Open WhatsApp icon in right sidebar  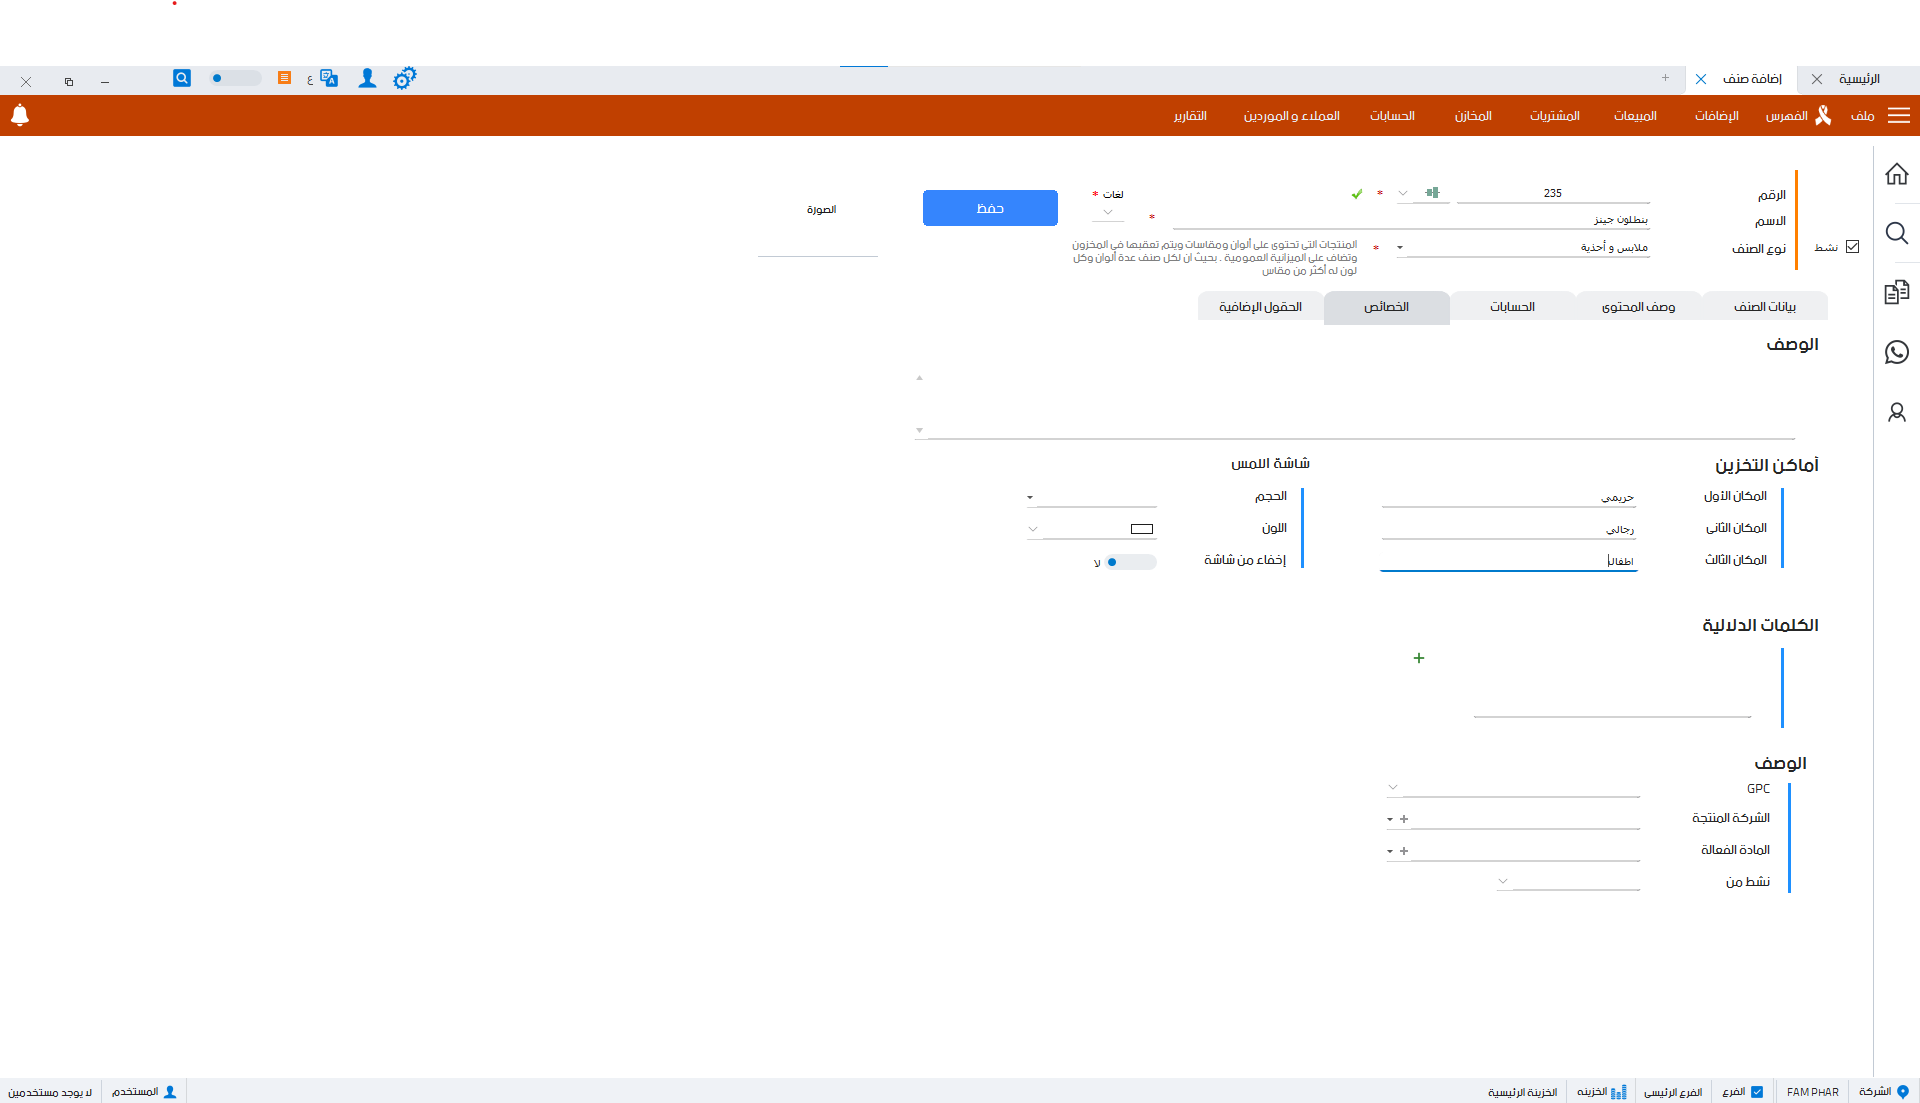pyautogui.click(x=1896, y=352)
